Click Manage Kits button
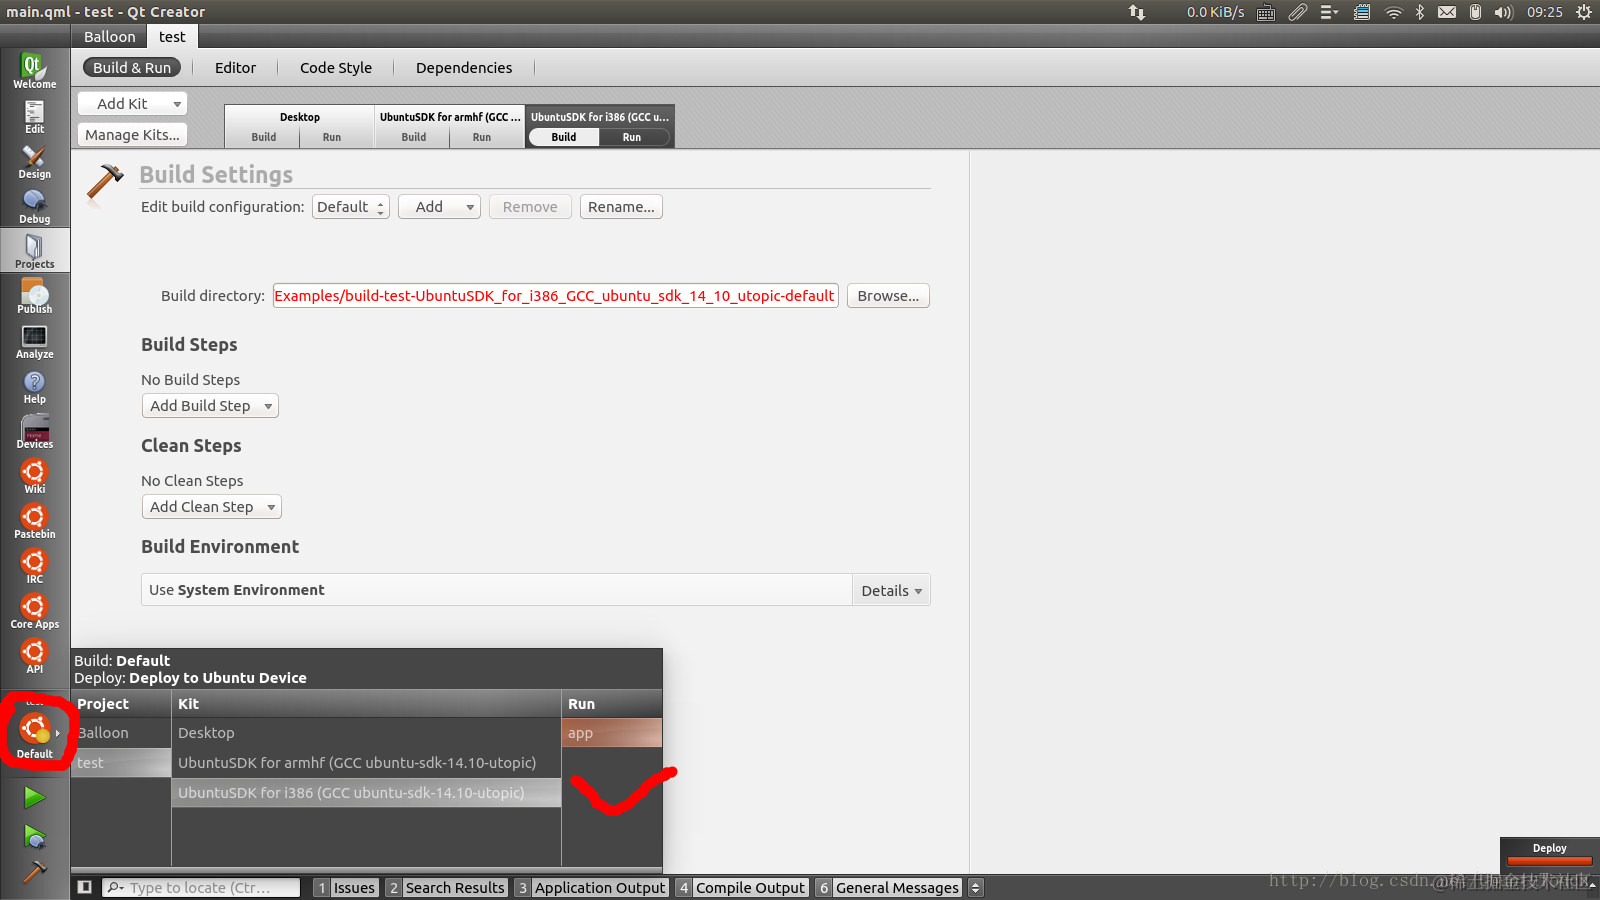The height and width of the screenshot is (900, 1600). pos(132,135)
